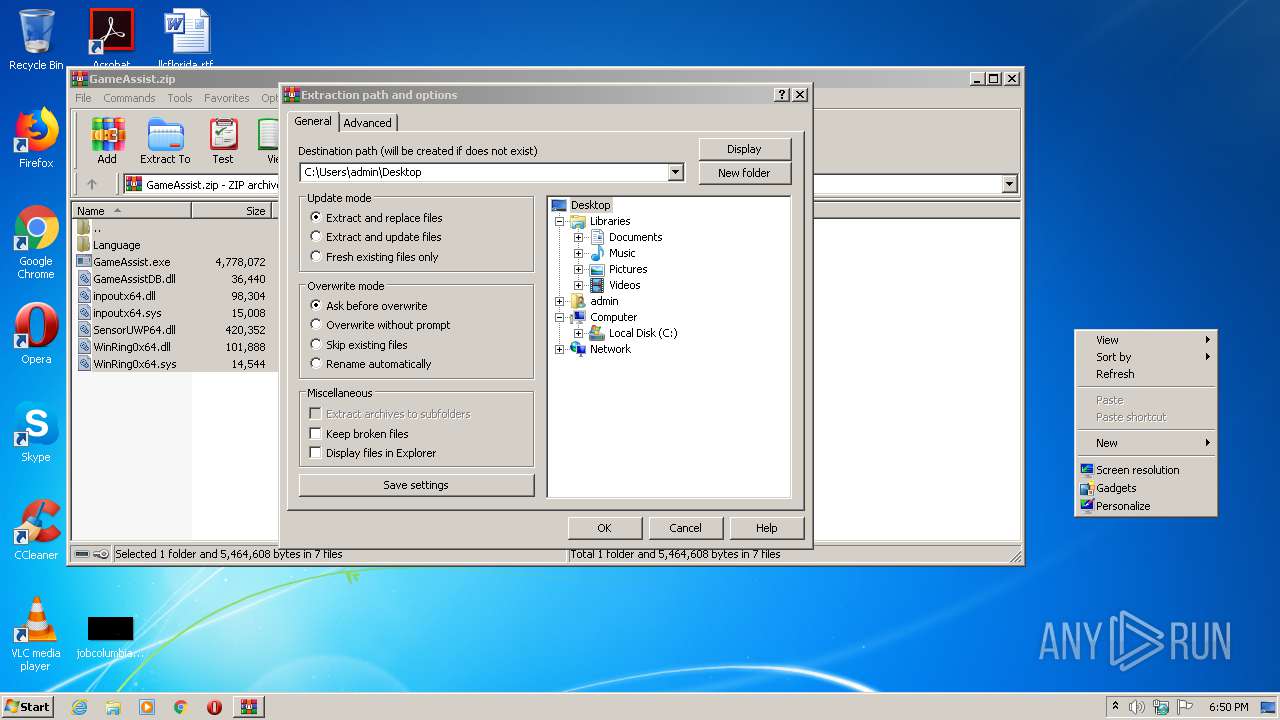Open the New submenu in context menu
Image resolution: width=1280 pixels, height=720 pixels.
1146,443
